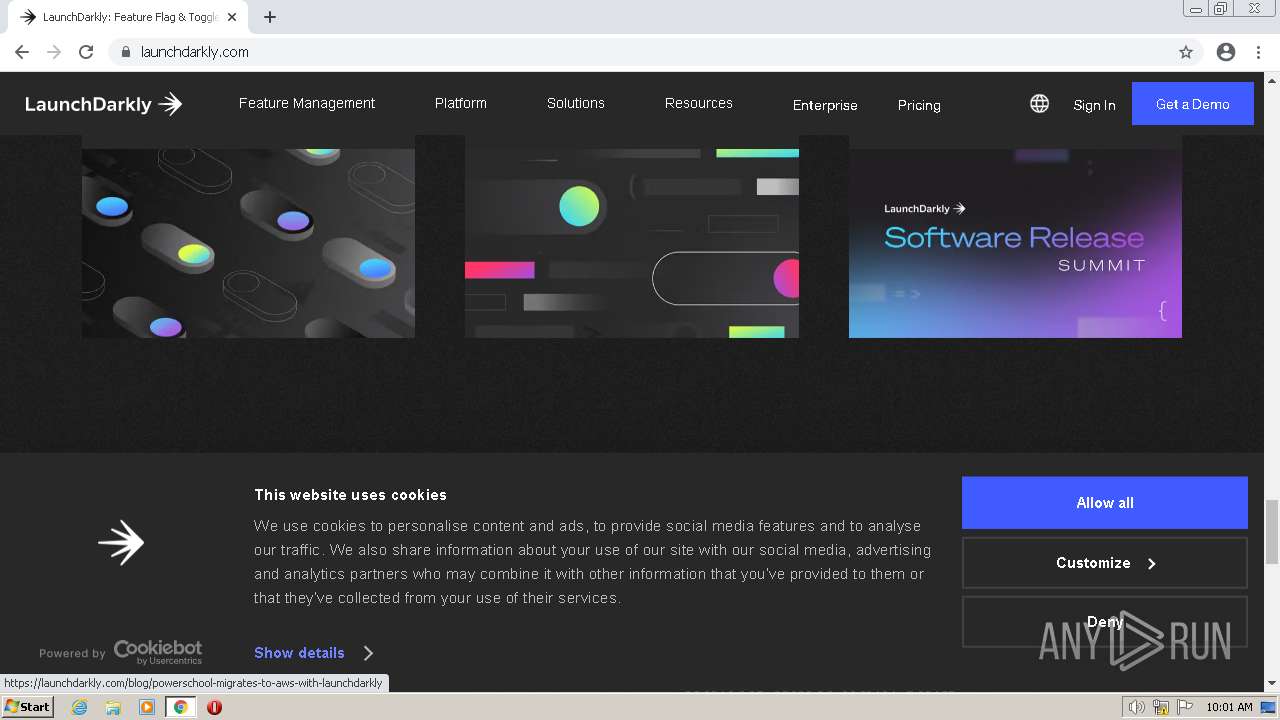This screenshot has height=720, width=1280.
Task: Accept cookies with Allow all
Action: point(1105,503)
